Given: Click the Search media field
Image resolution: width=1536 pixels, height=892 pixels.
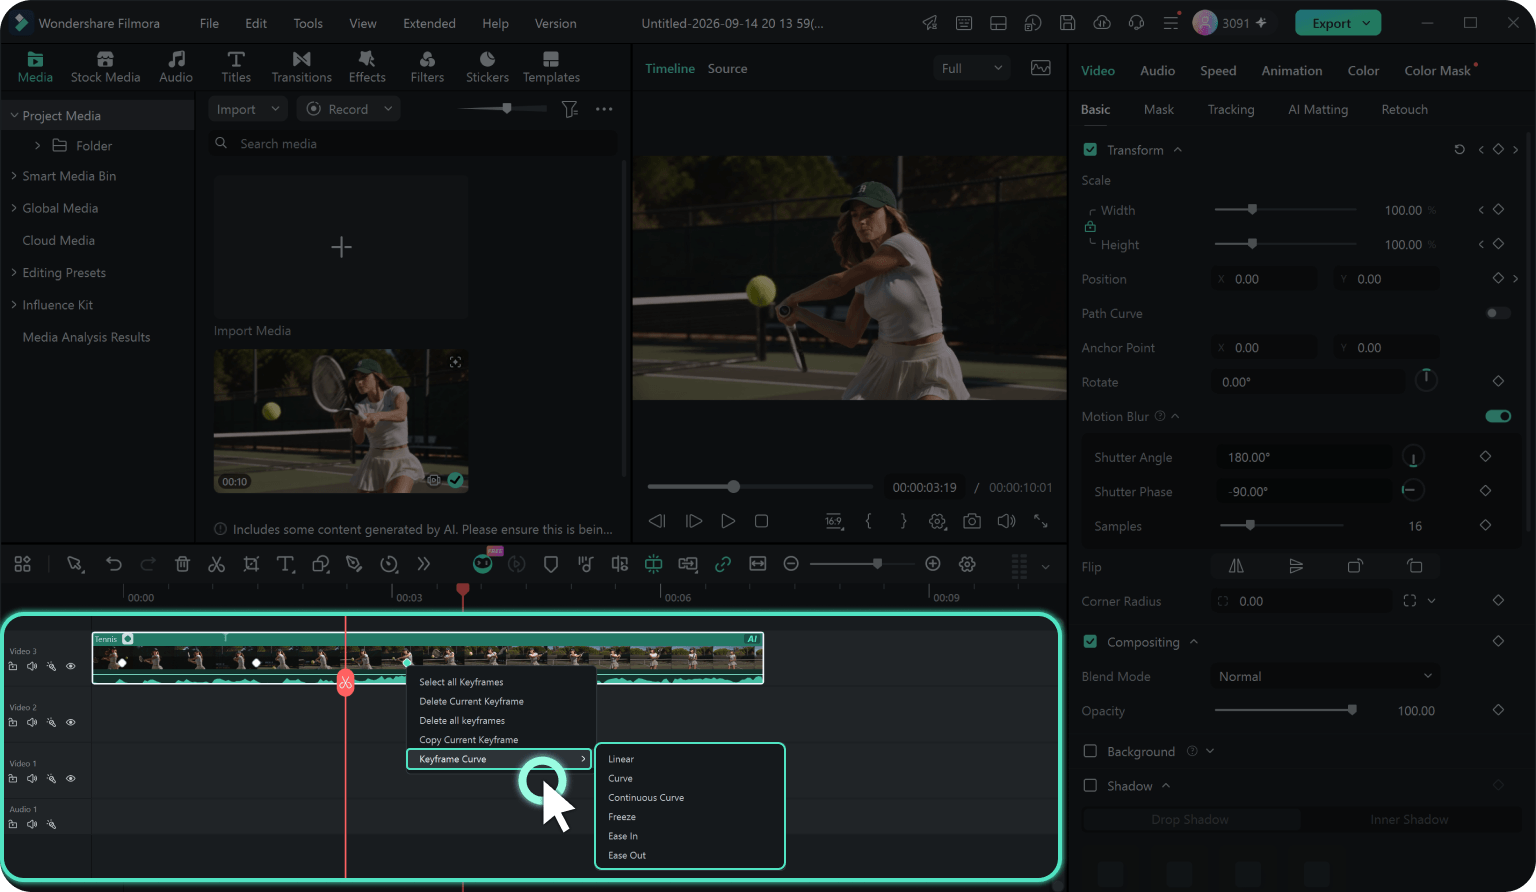Looking at the screenshot, I should (x=413, y=144).
